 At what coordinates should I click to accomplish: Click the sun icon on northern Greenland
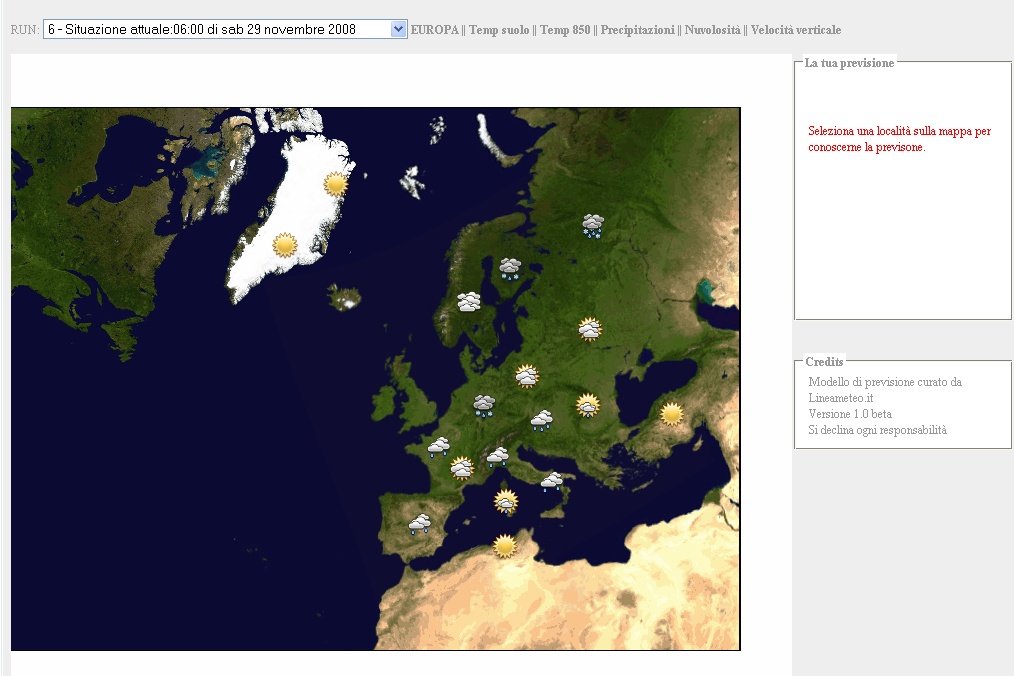click(x=336, y=183)
